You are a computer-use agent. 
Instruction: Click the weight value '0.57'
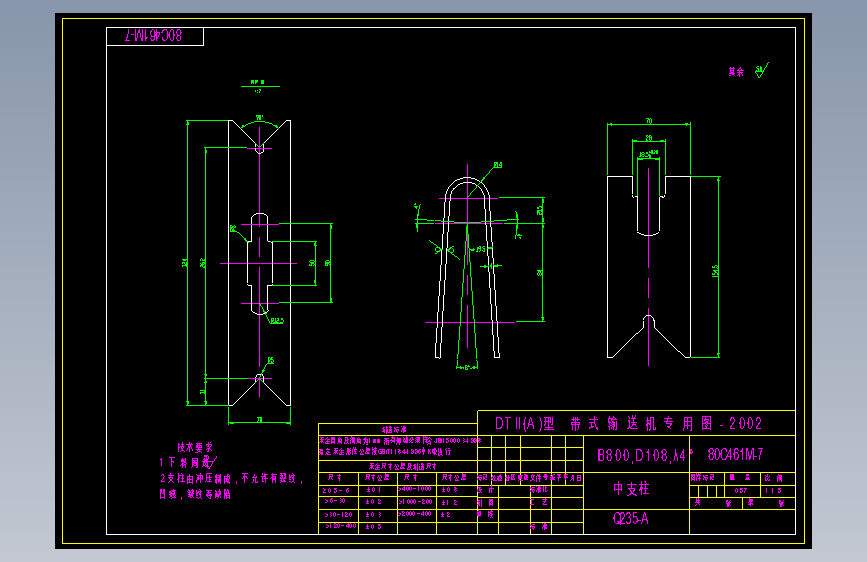tap(741, 491)
